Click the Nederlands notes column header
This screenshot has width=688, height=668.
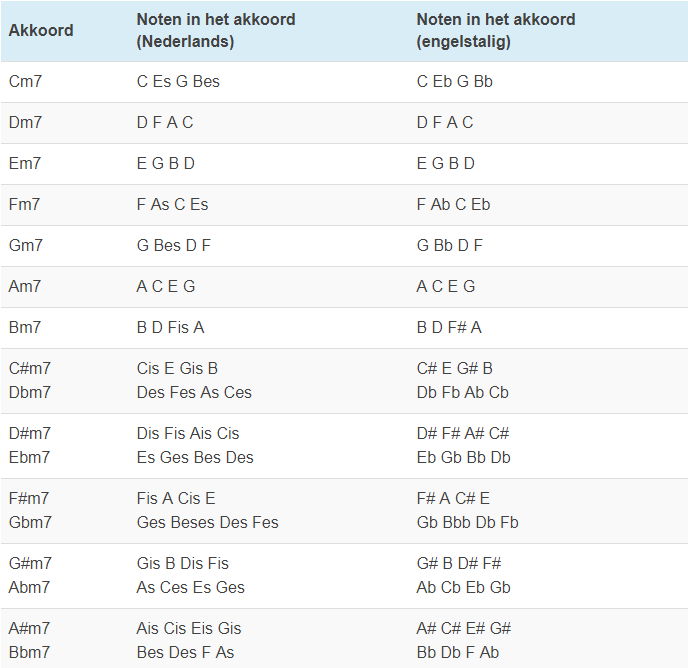[216, 30]
